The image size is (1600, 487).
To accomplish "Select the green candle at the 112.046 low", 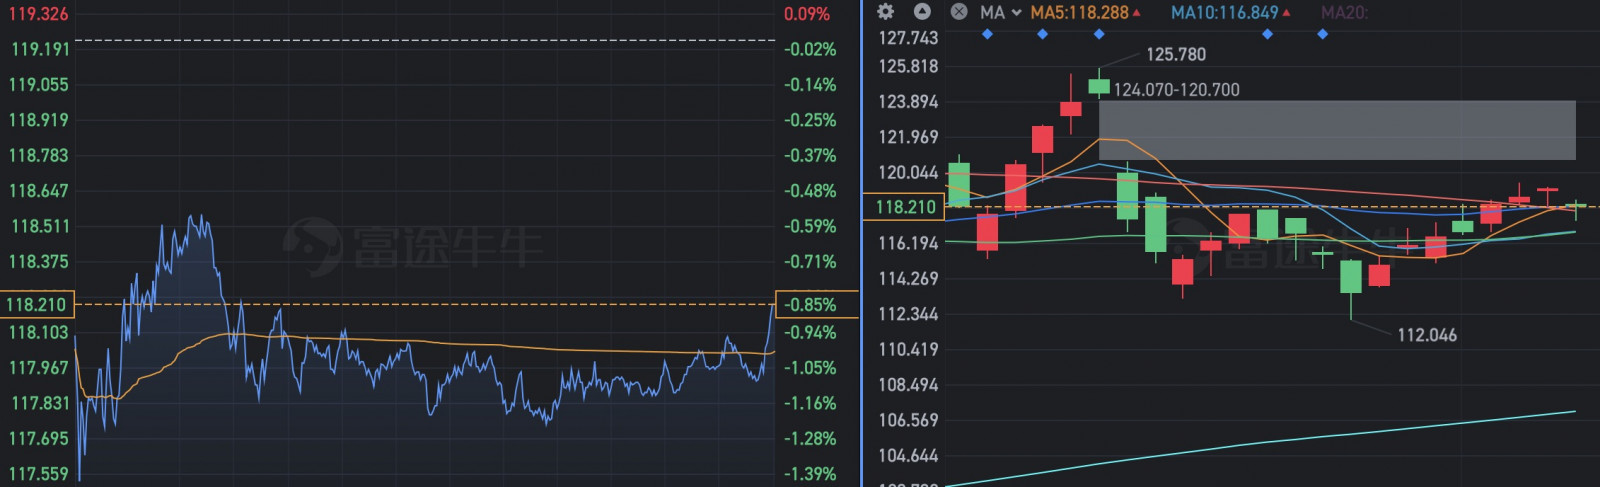I will pyautogui.click(x=1350, y=277).
